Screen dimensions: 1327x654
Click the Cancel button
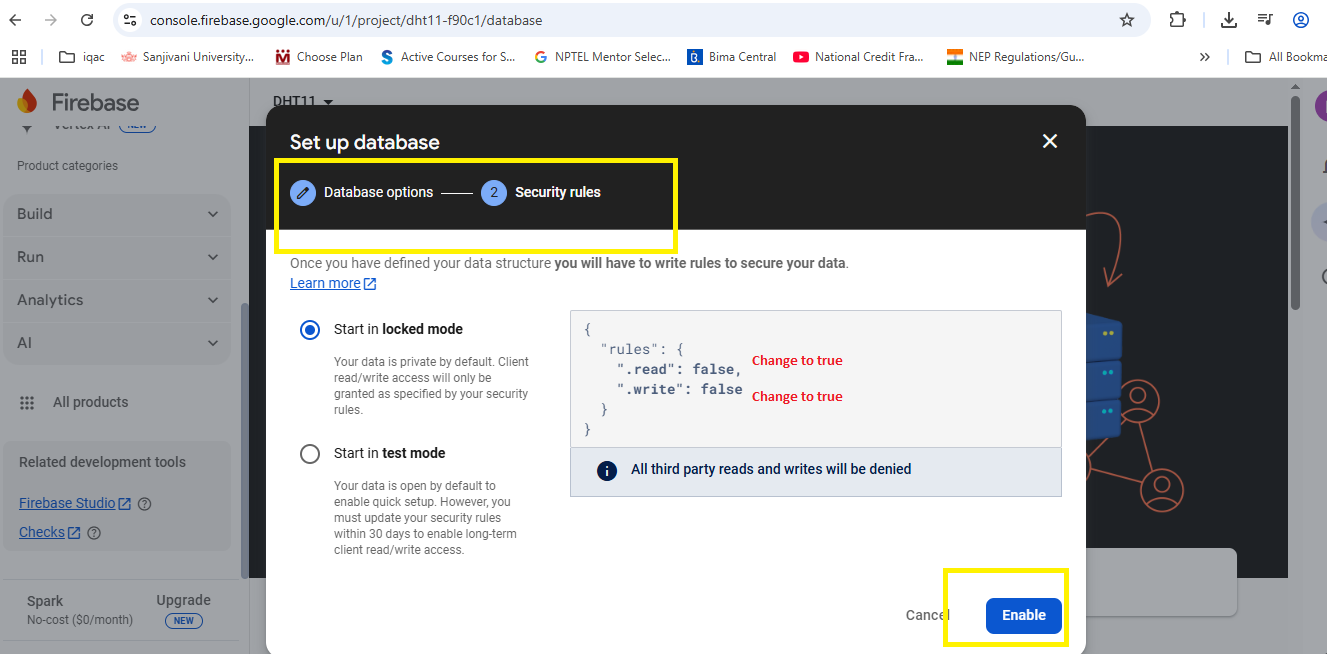(x=927, y=615)
